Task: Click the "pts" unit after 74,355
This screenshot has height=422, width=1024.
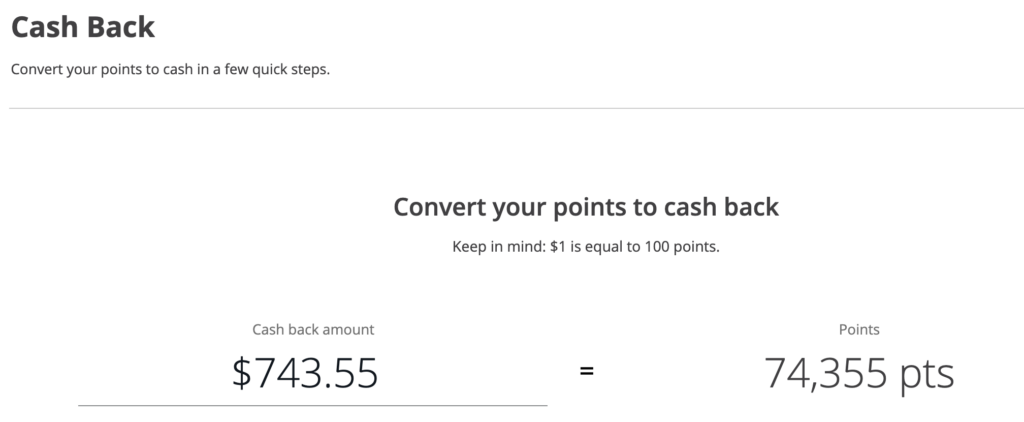Action: [x=924, y=373]
